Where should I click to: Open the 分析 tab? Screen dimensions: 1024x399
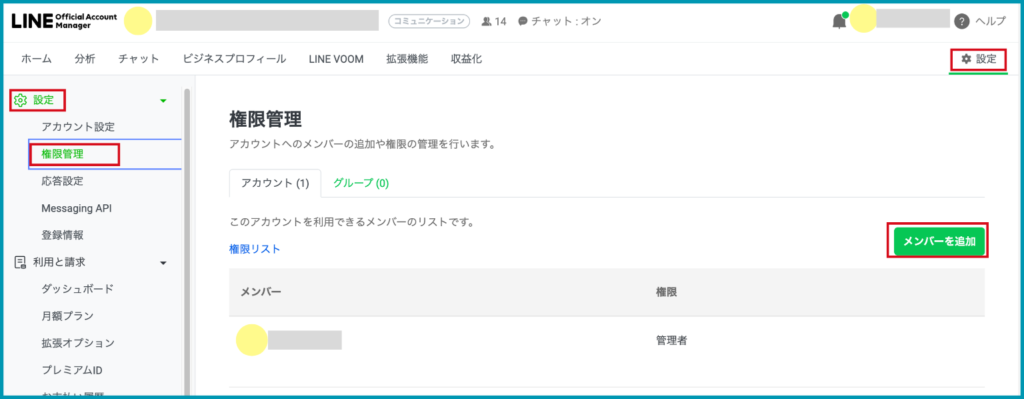click(x=85, y=59)
